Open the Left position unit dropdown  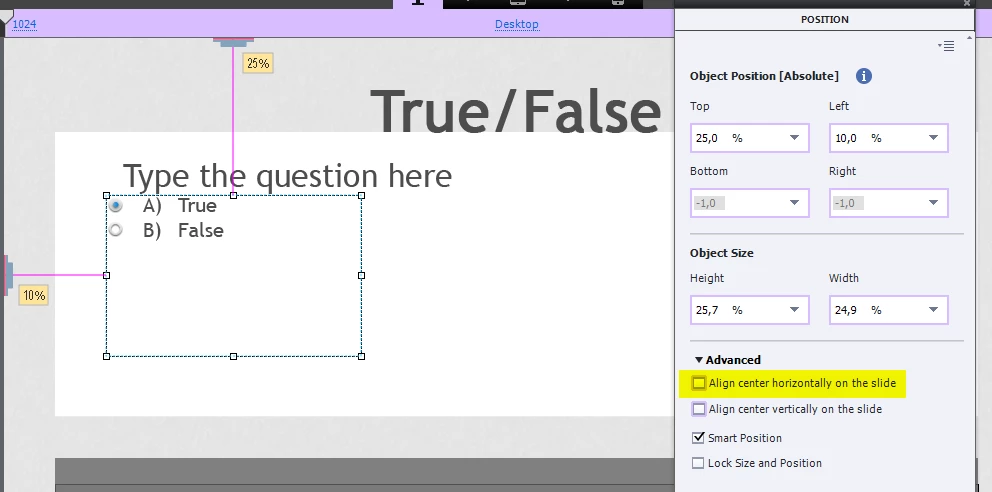[x=934, y=138]
